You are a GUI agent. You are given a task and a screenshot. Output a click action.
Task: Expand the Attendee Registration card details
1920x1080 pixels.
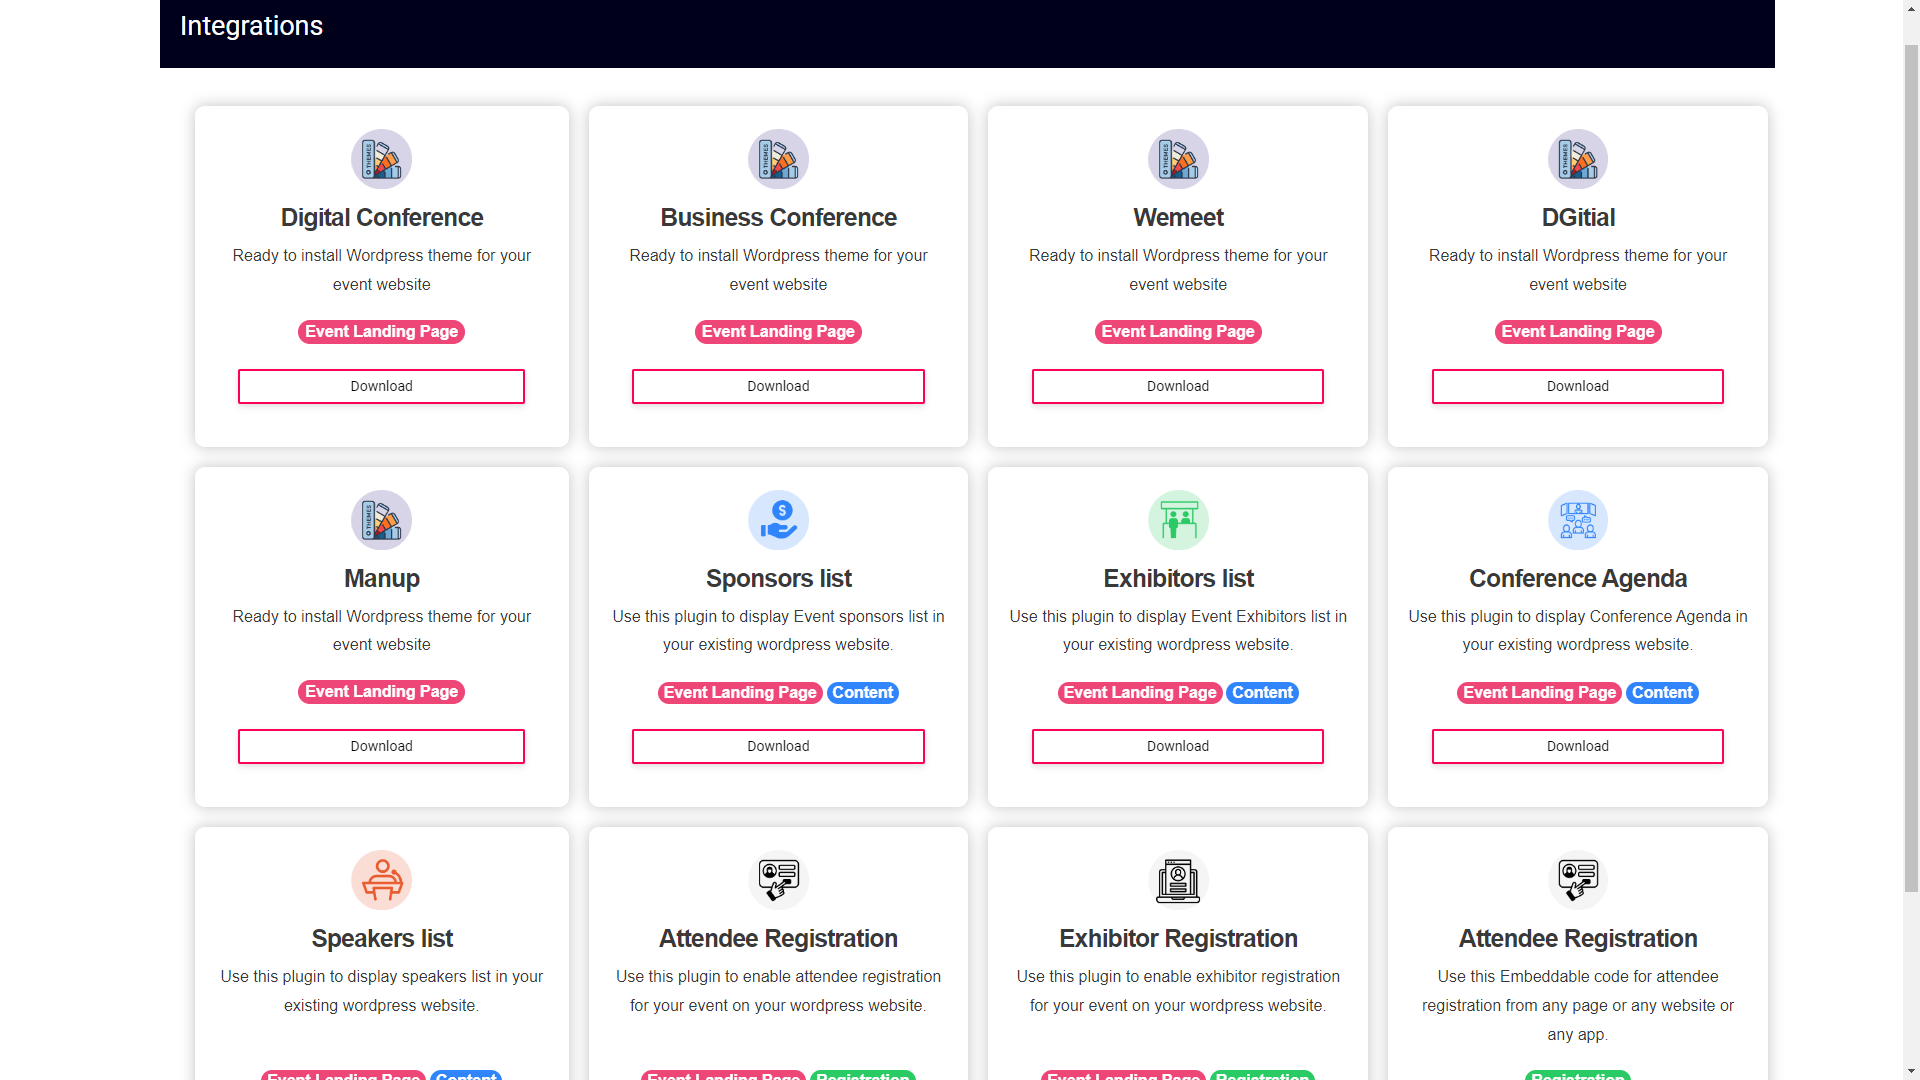778,939
